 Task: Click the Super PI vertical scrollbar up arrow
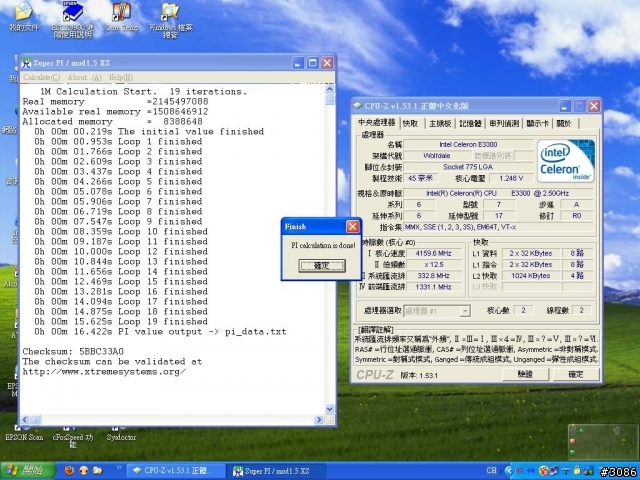(330, 89)
